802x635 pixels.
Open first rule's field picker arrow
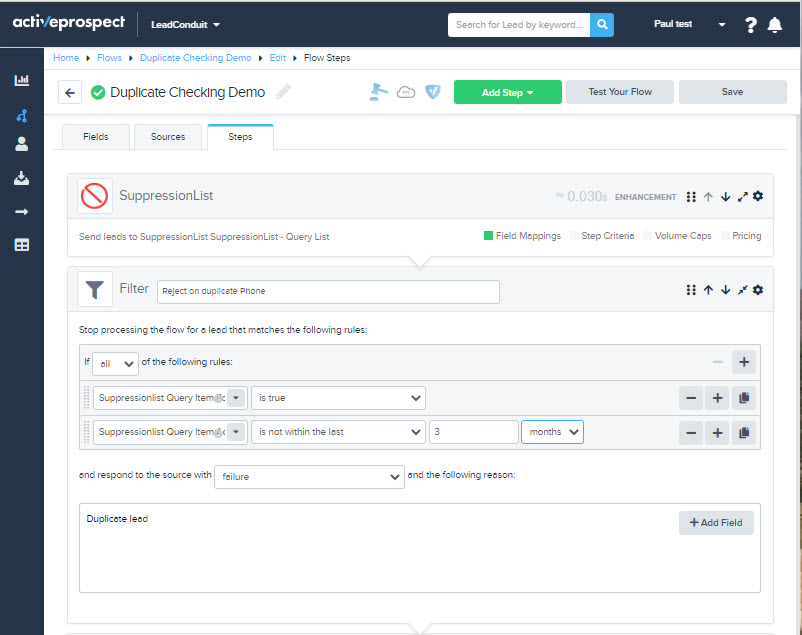tap(236, 398)
